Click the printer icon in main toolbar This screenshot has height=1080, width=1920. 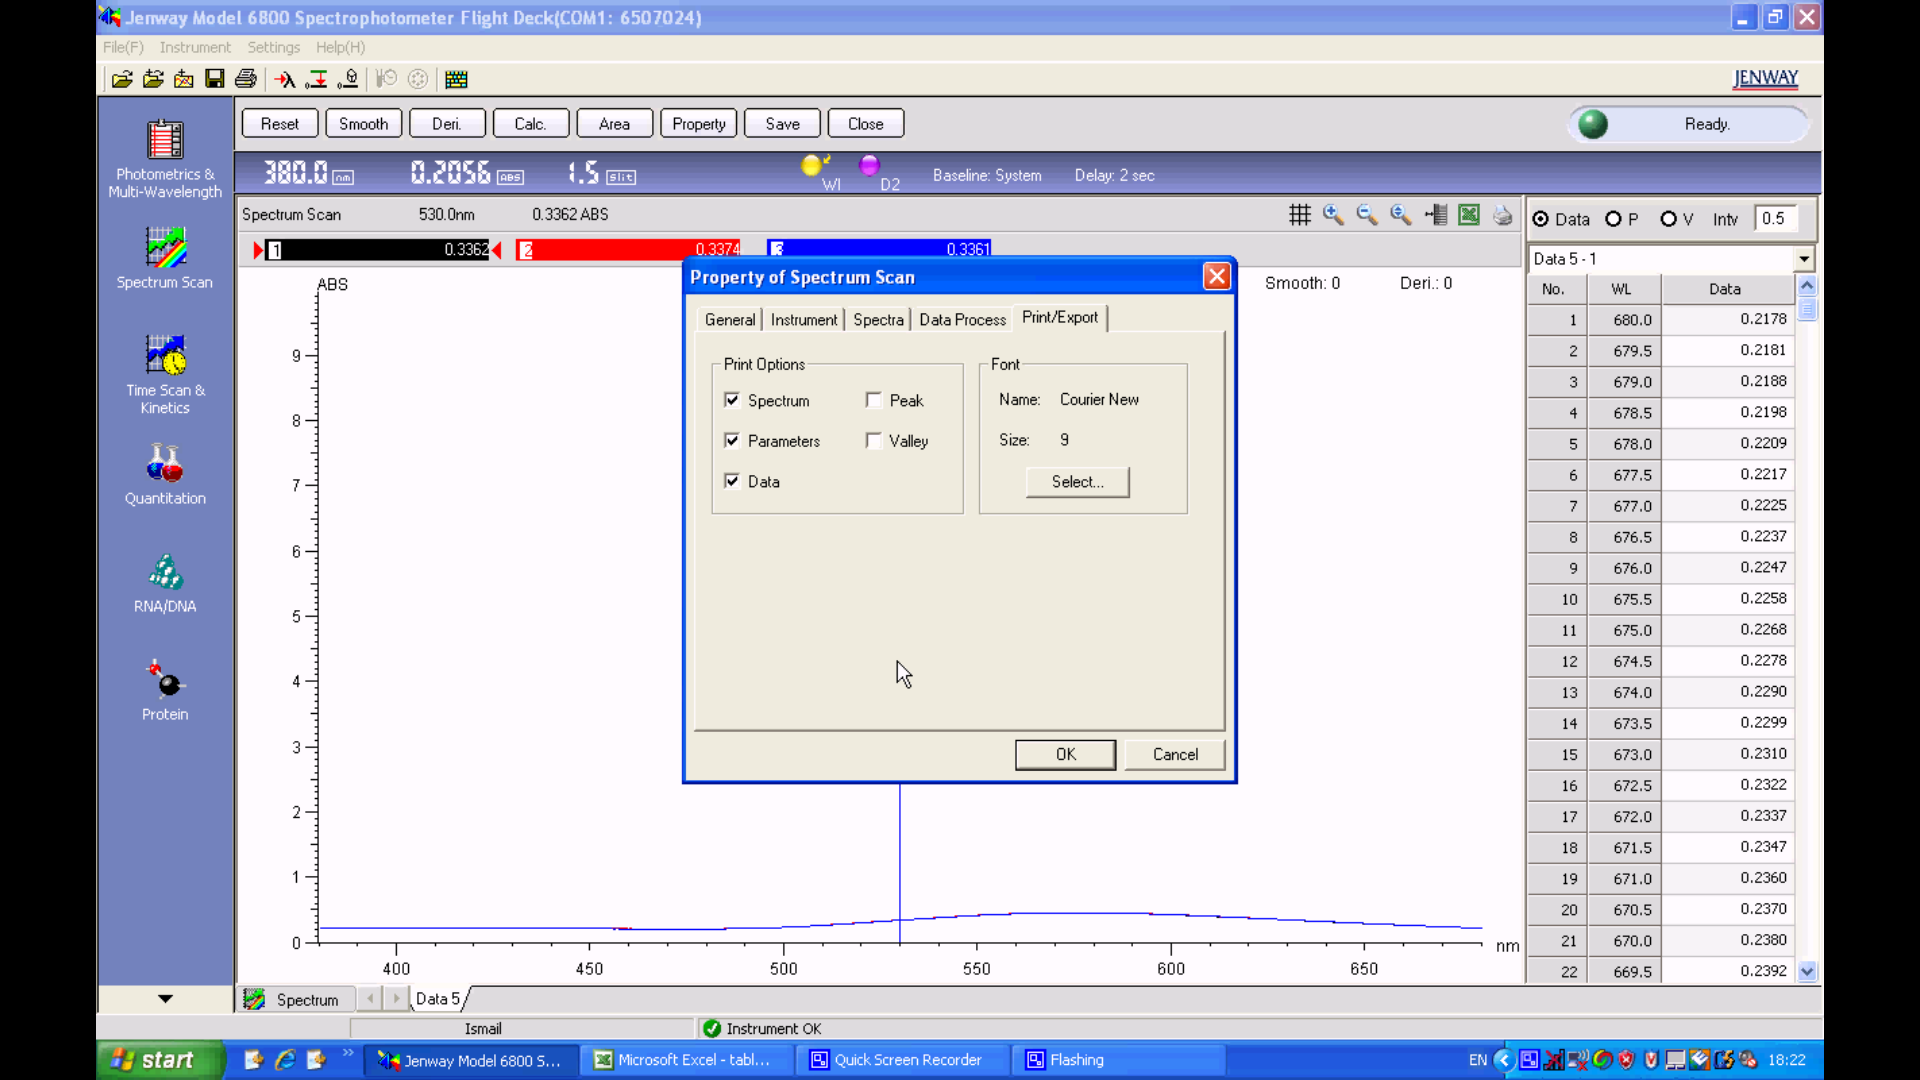[246, 79]
